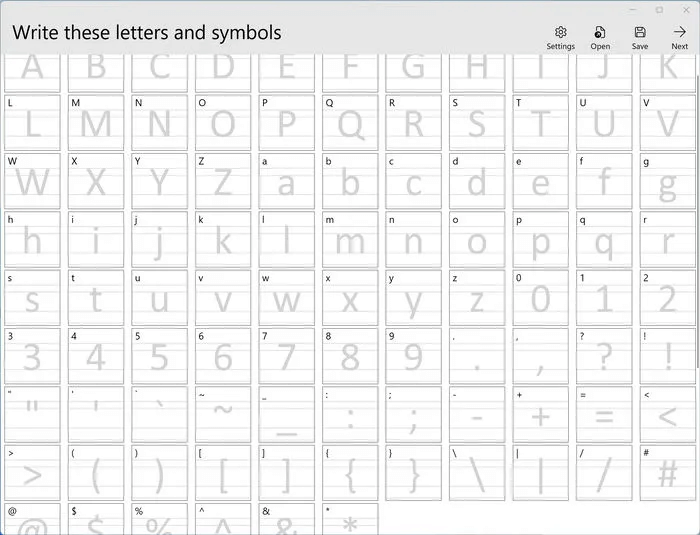Click lowercase p writing cell

tap(541, 239)
